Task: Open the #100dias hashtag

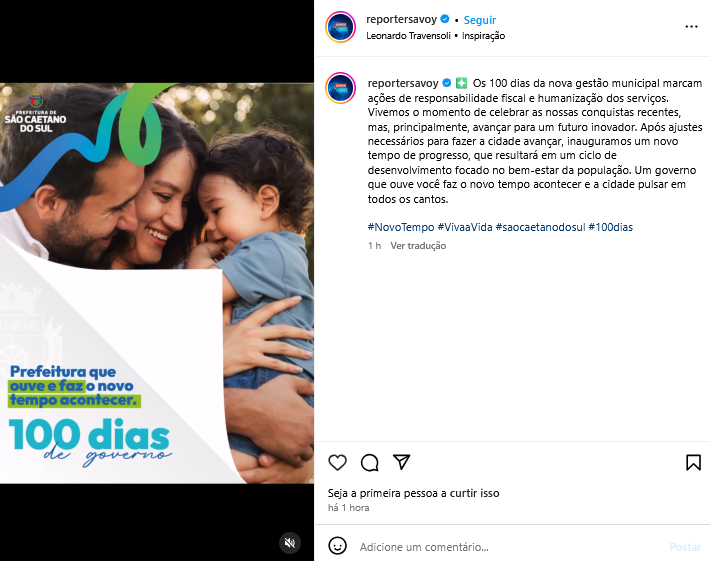Action: click(610, 227)
